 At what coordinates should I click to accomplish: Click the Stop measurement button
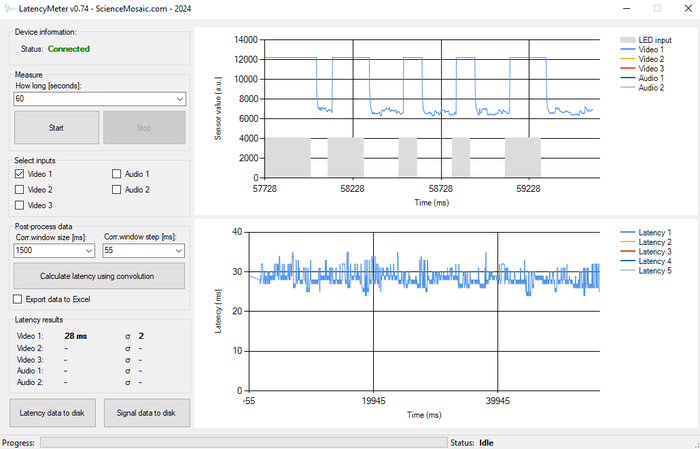[x=144, y=128]
